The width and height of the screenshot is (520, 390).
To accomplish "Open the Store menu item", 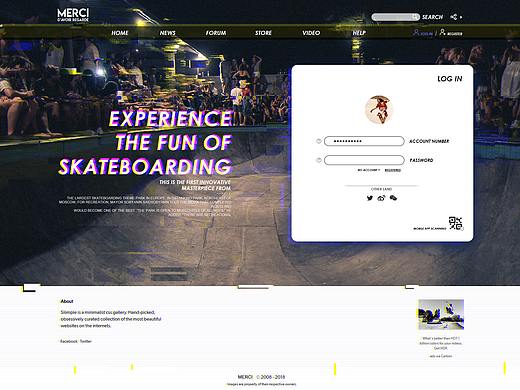I will (263, 33).
